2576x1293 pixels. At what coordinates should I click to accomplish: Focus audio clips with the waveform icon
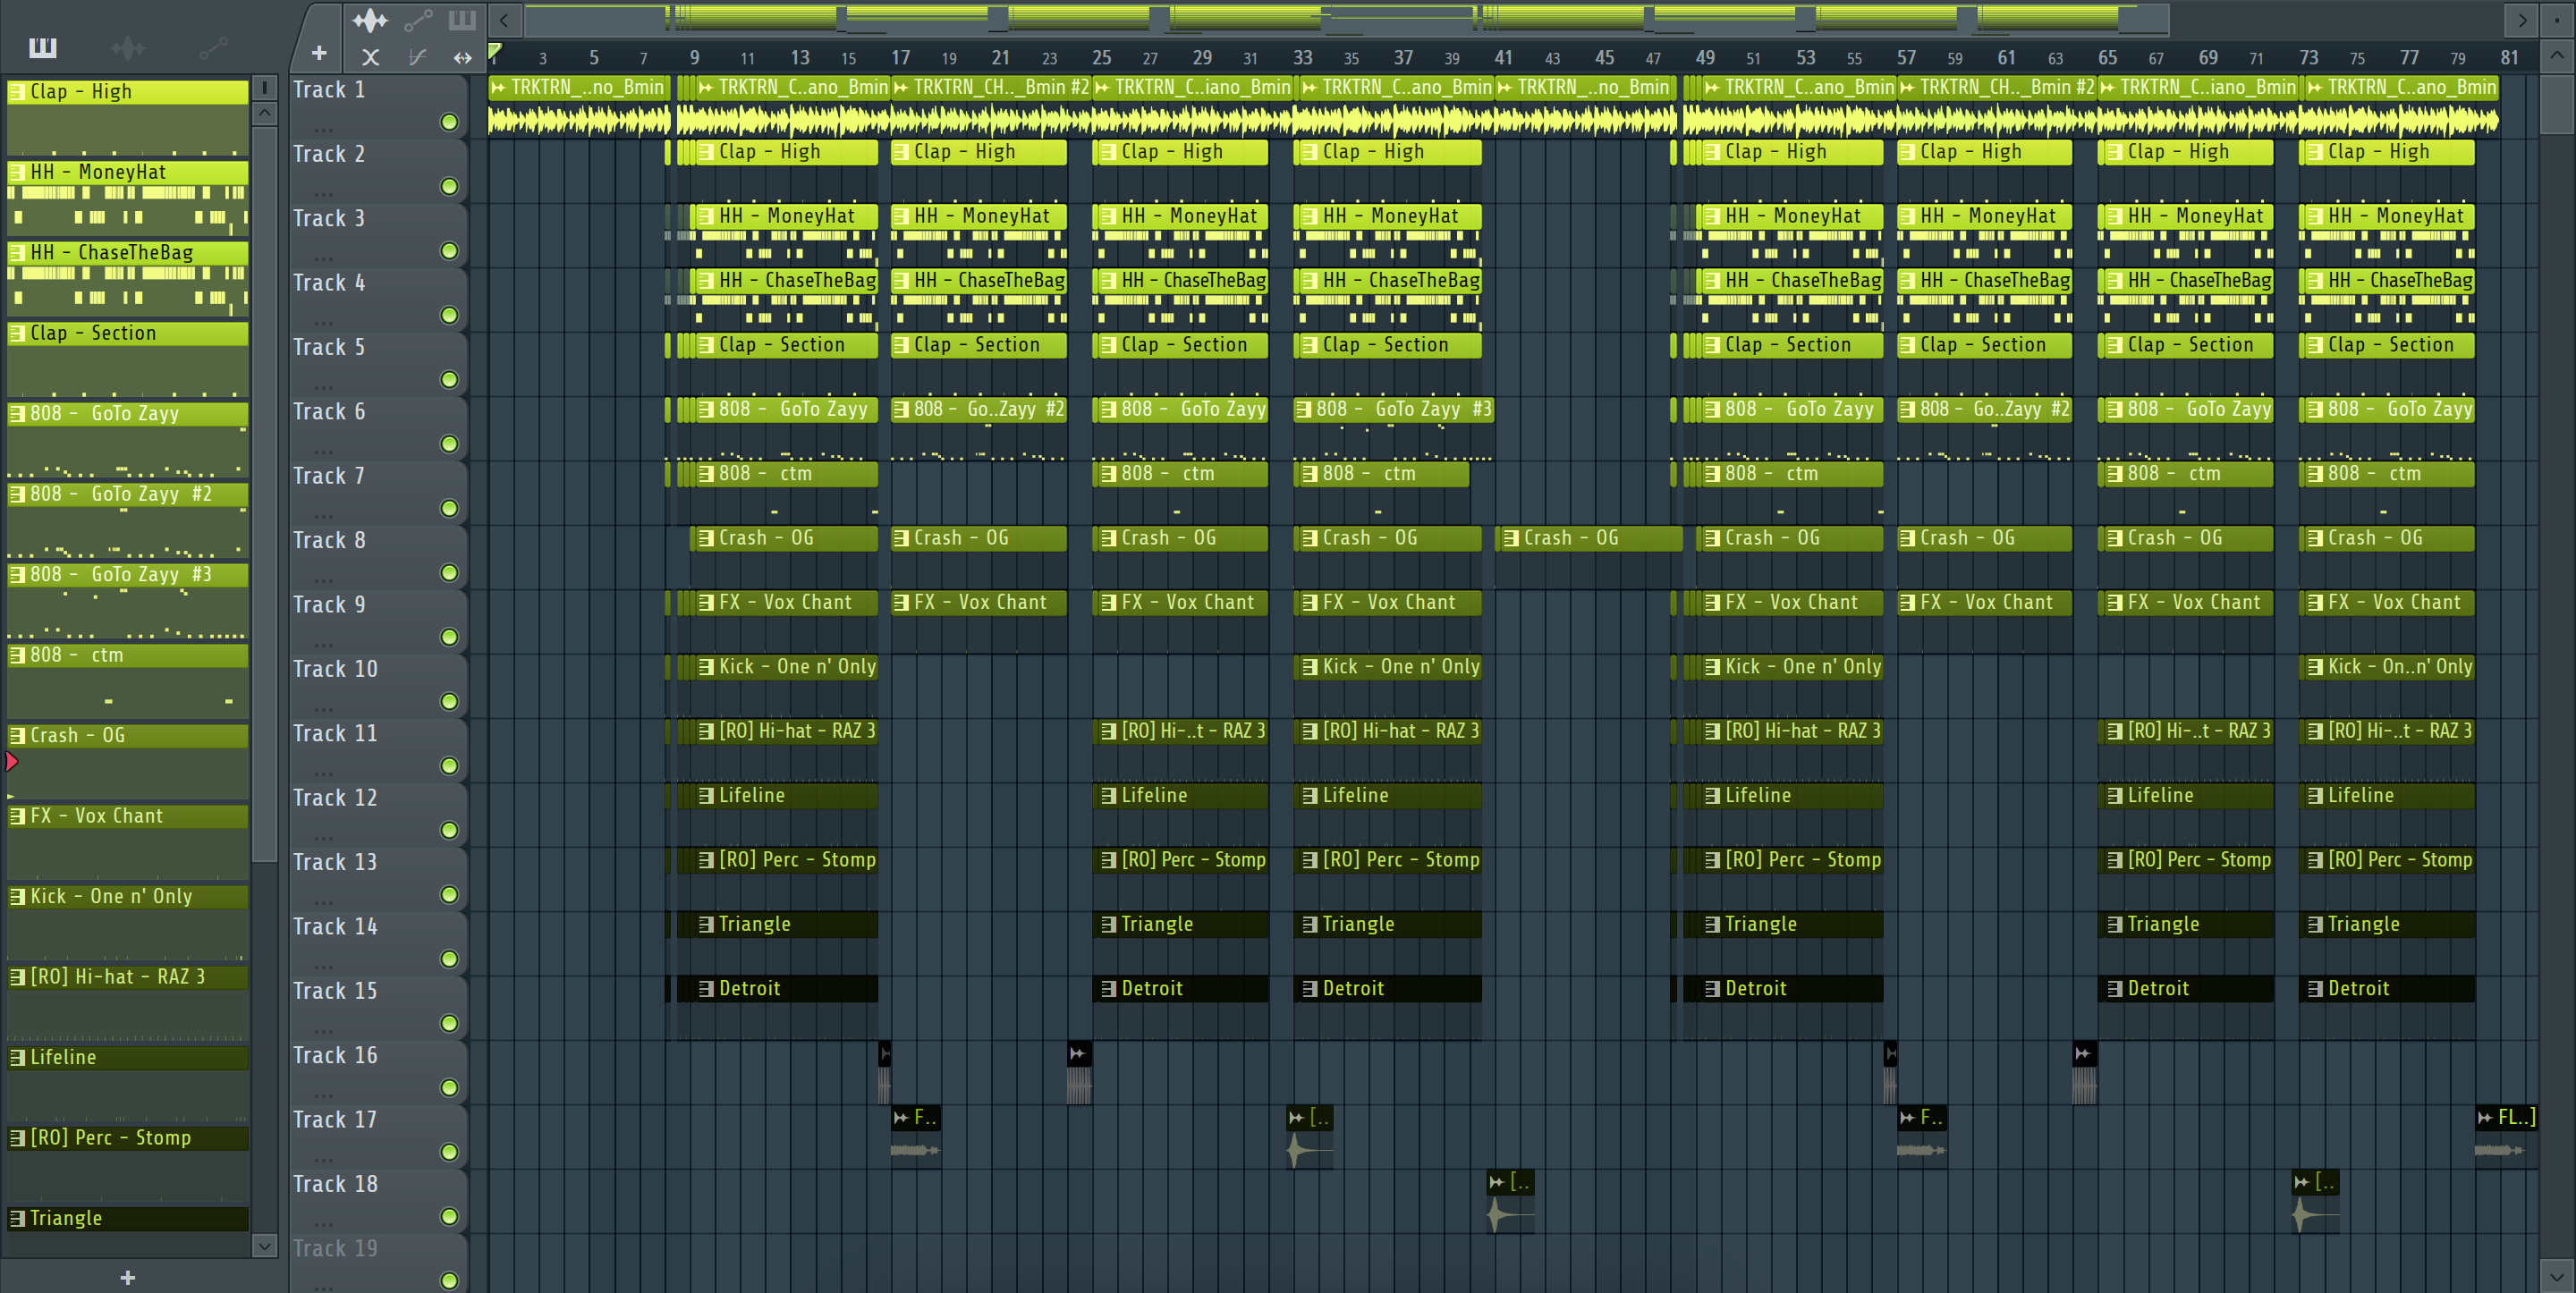coord(370,19)
